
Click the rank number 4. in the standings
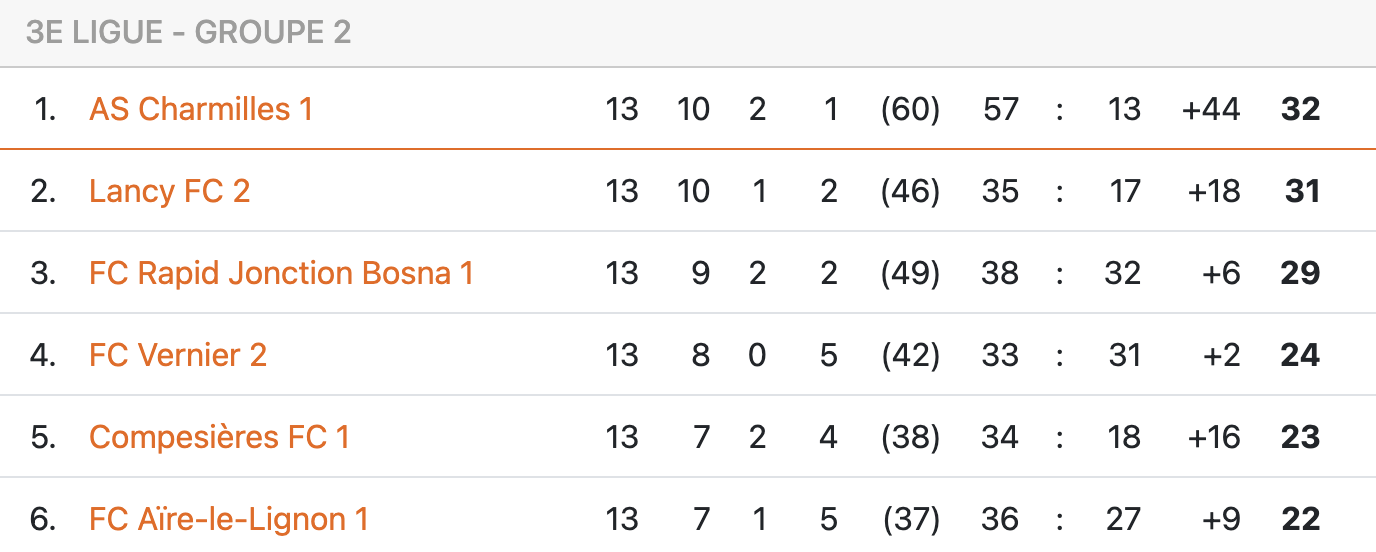44,355
